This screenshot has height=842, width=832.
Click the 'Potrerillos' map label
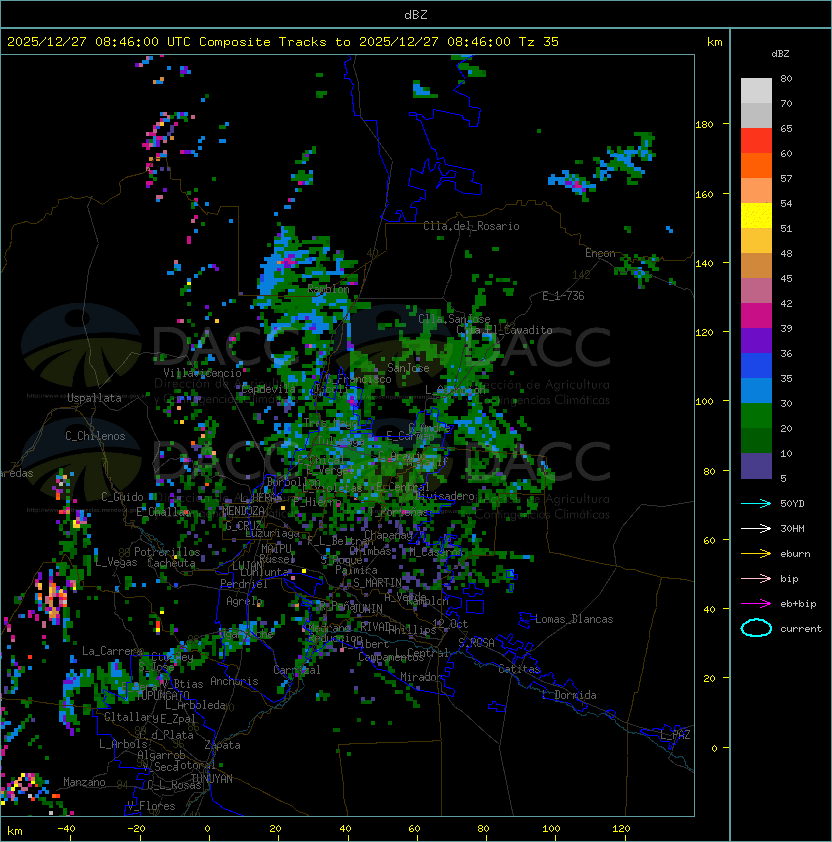tap(167, 552)
